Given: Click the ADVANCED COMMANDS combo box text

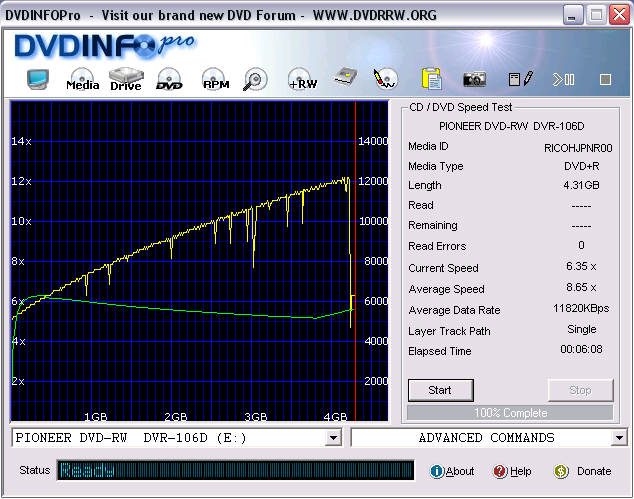Looking at the screenshot, I should [486, 438].
